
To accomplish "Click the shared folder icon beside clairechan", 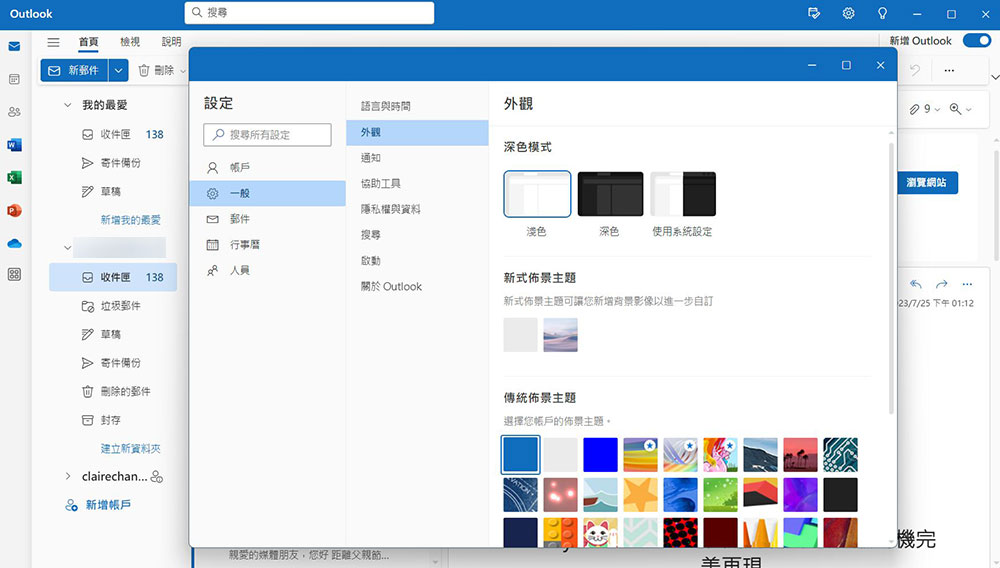I will point(157,476).
